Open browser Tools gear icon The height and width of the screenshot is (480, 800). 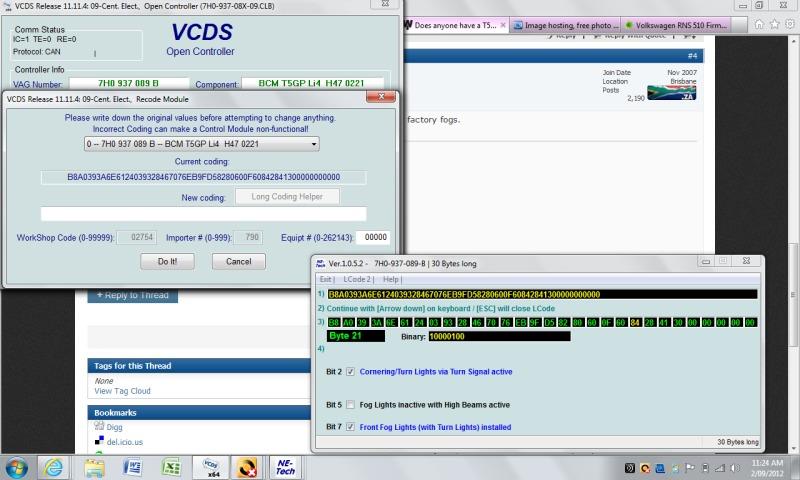pos(790,24)
